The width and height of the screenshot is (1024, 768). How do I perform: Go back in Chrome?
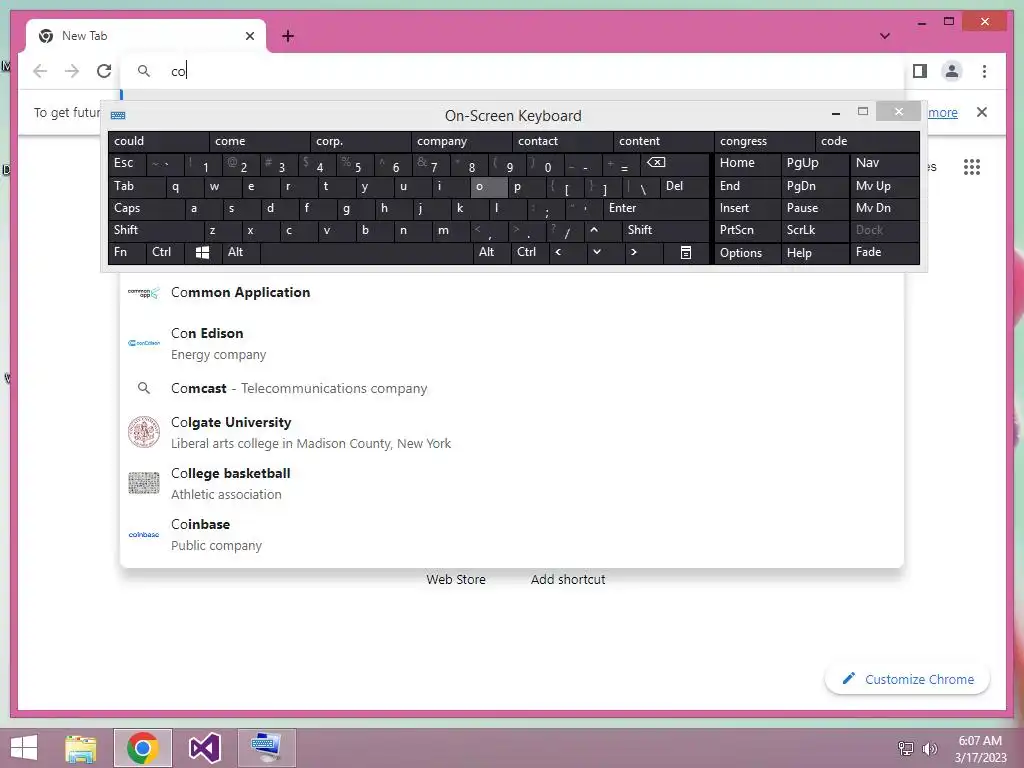40,71
